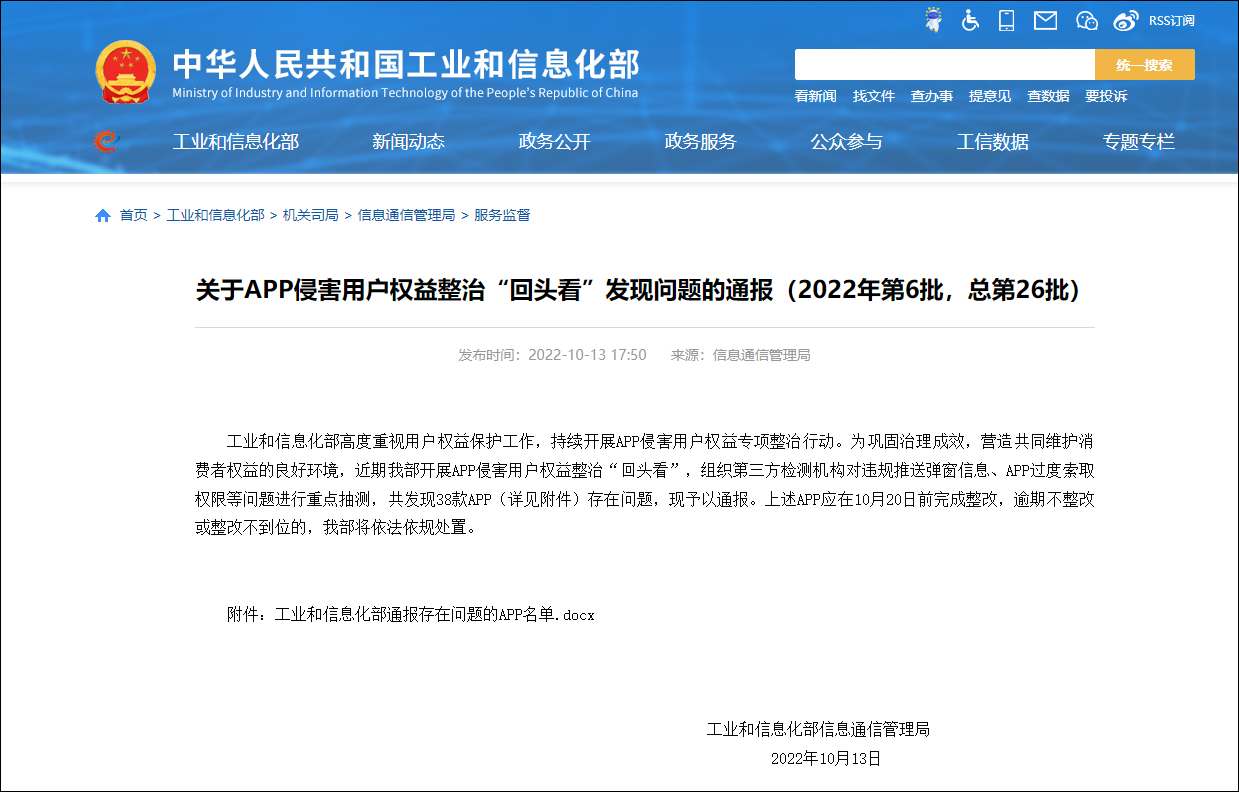
Task: Click 找文件 quick link
Action: point(873,96)
